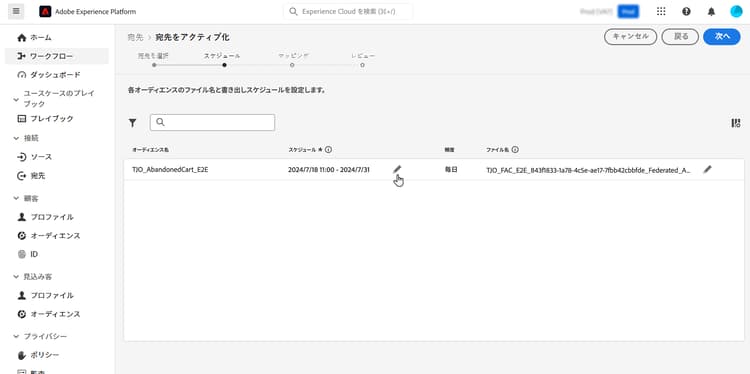The image size is (750, 374).
Task: Open the notifications bell
Action: tap(712, 11)
